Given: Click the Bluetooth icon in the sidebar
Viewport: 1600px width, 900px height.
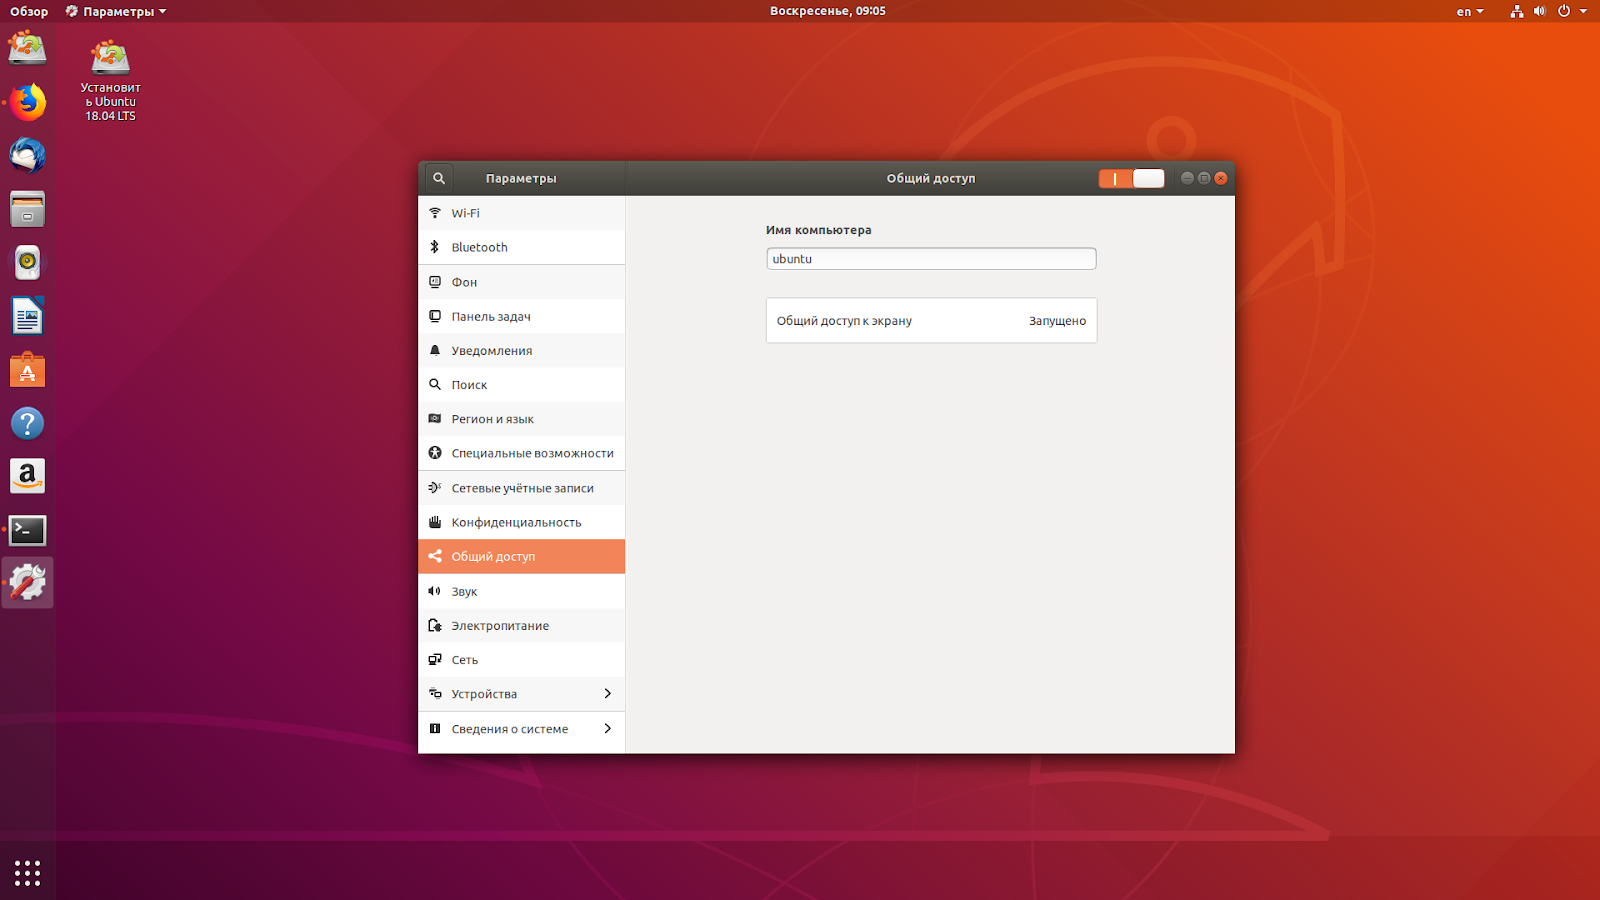Looking at the screenshot, I should (x=435, y=247).
